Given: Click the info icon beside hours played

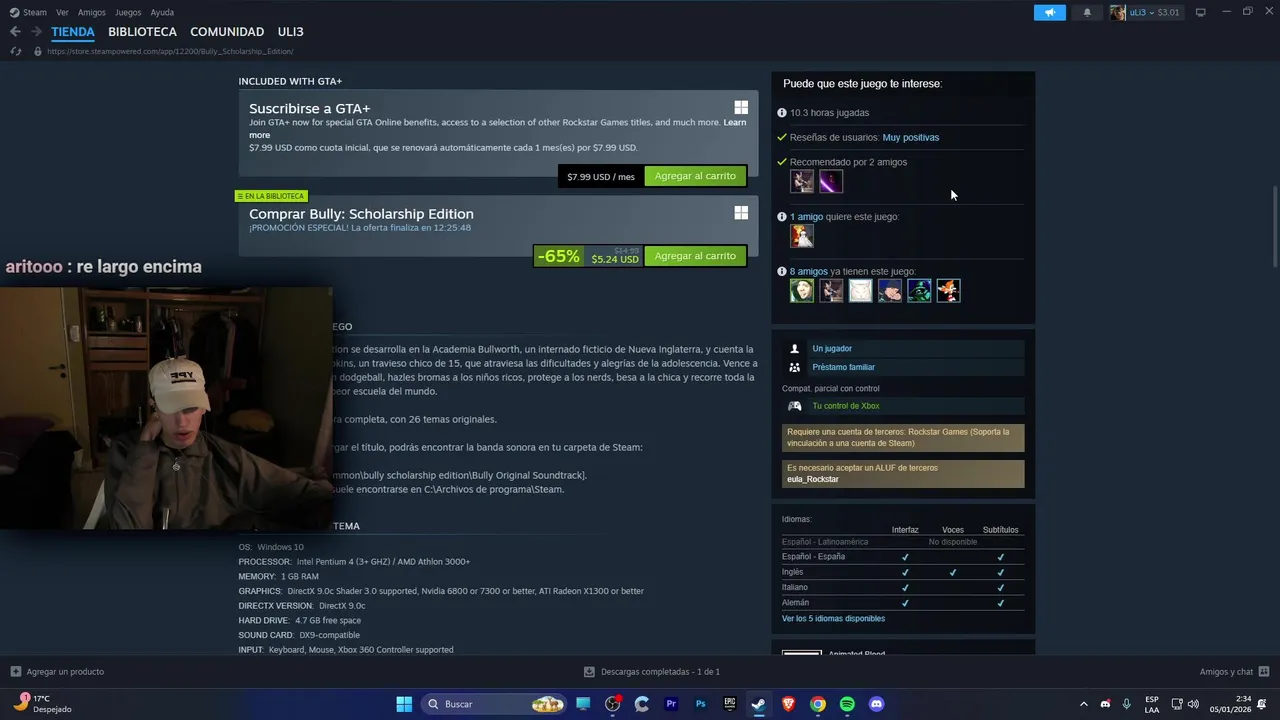Looking at the screenshot, I should (782, 113).
